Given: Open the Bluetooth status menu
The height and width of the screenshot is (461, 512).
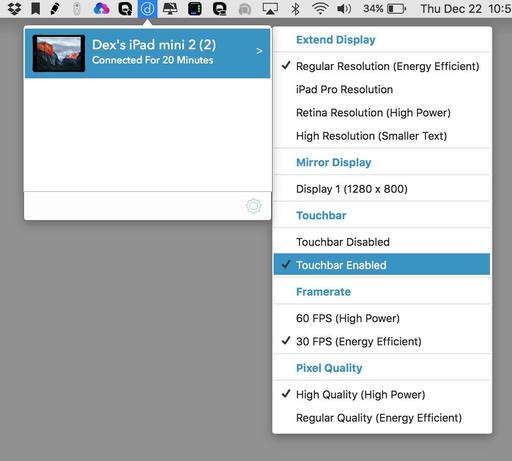Looking at the screenshot, I should (295, 9).
